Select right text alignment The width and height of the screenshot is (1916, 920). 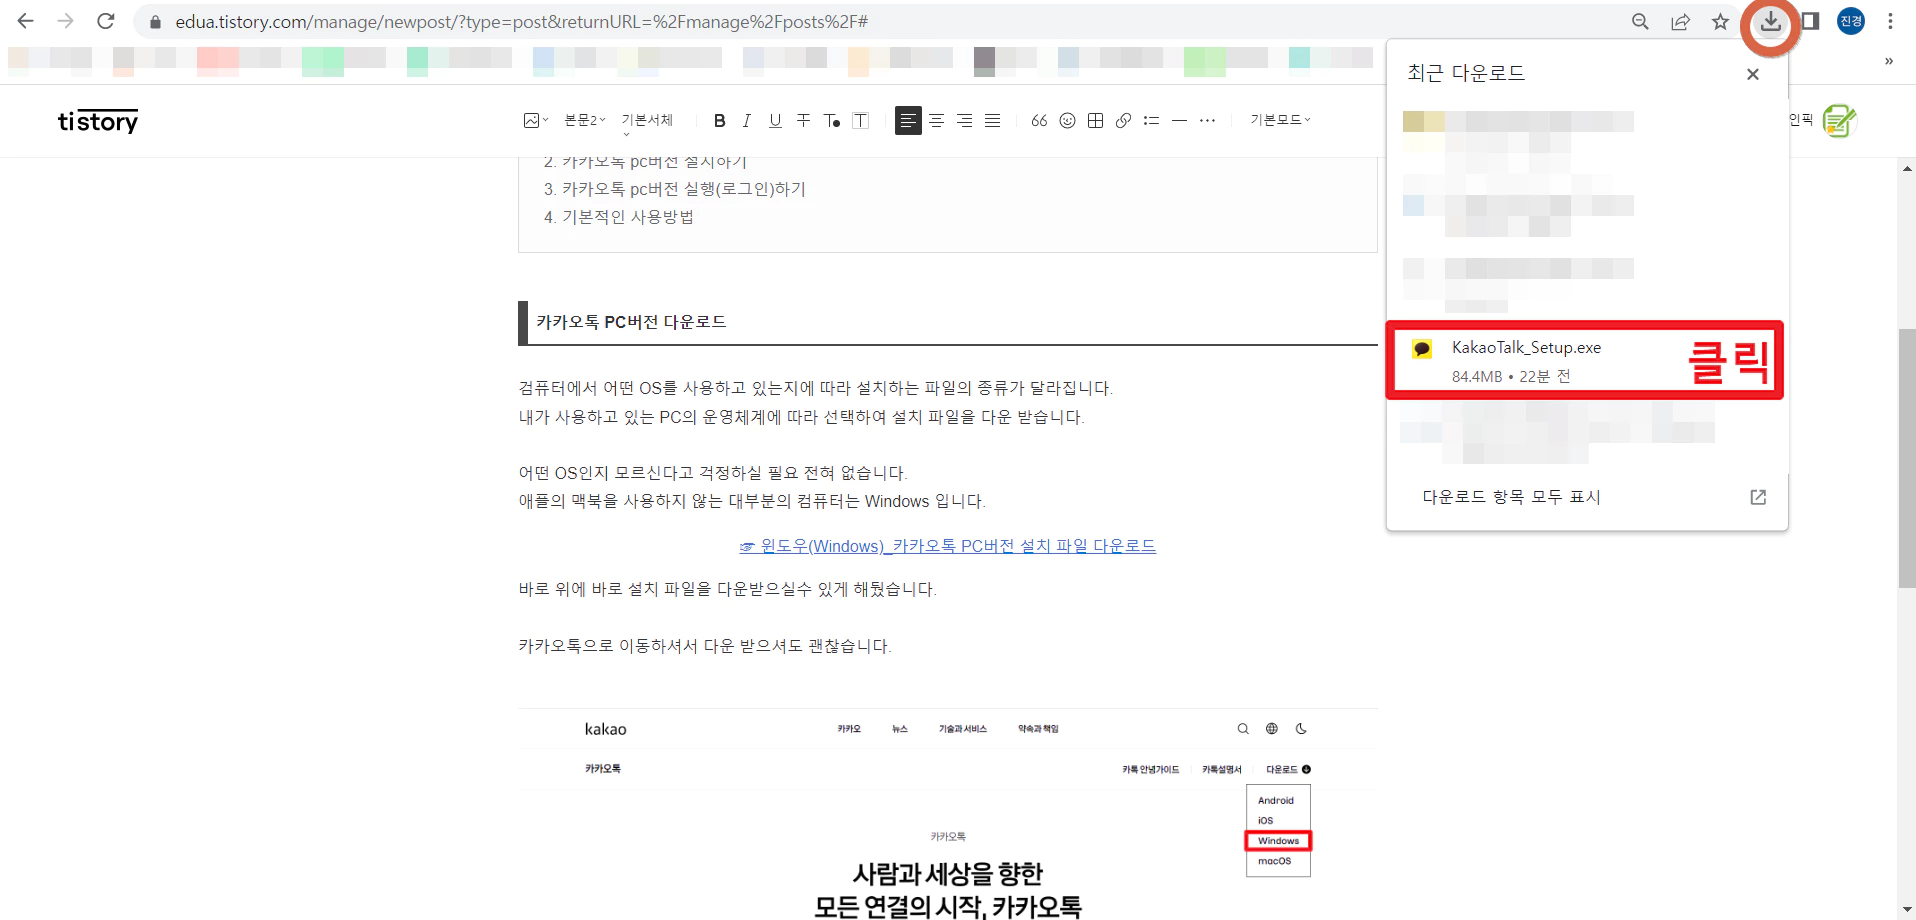pyautogui.click(x=964, y=120)
